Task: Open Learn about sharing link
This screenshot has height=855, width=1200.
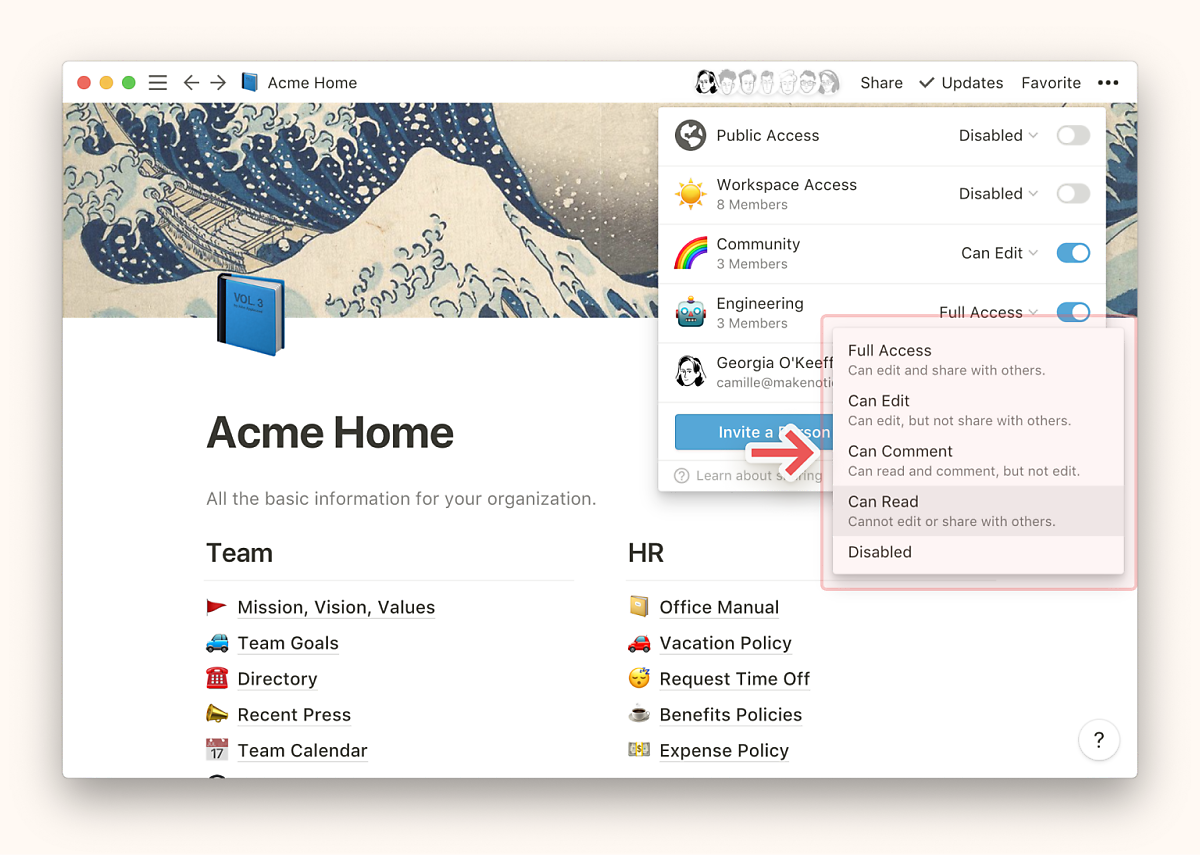Action: pos(757,476)
